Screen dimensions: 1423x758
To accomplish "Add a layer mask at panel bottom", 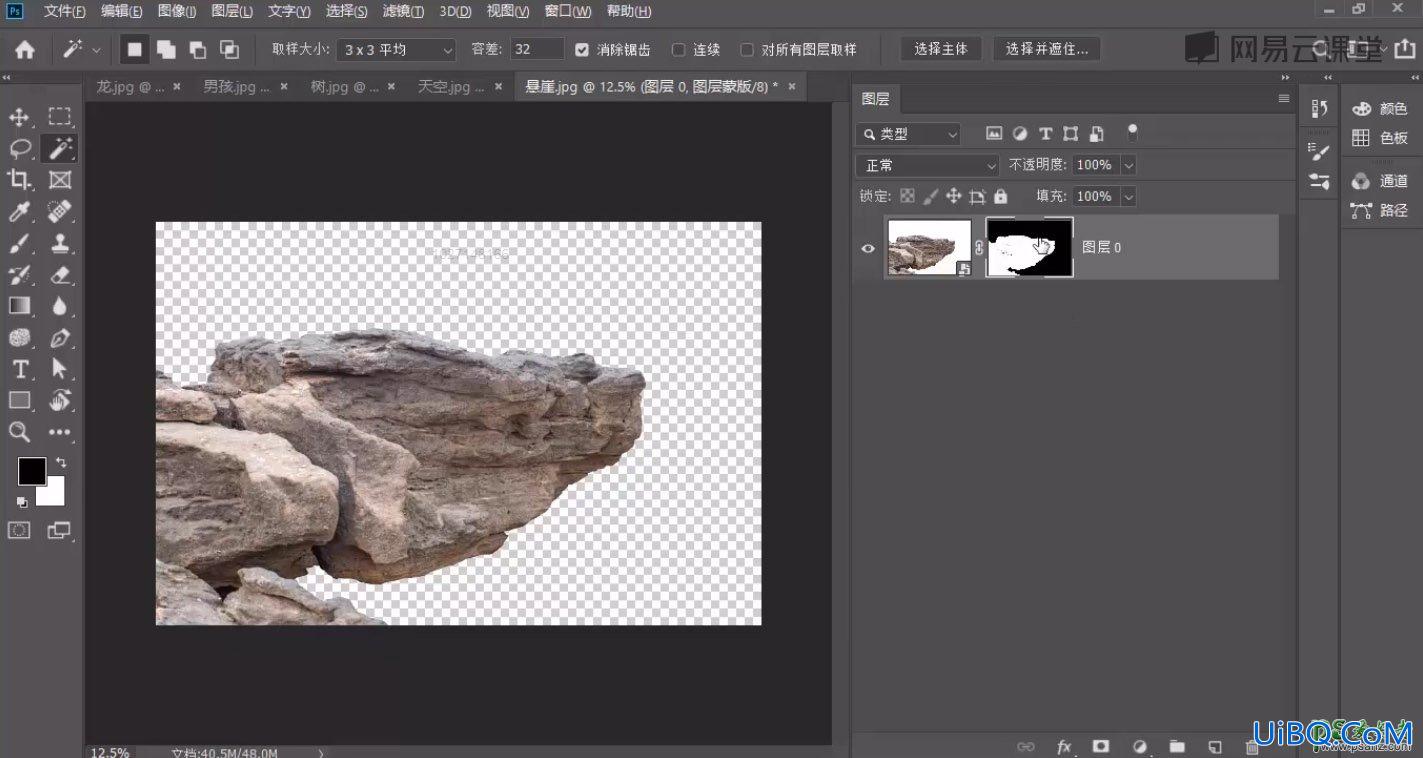I will tap(1101, 746).
